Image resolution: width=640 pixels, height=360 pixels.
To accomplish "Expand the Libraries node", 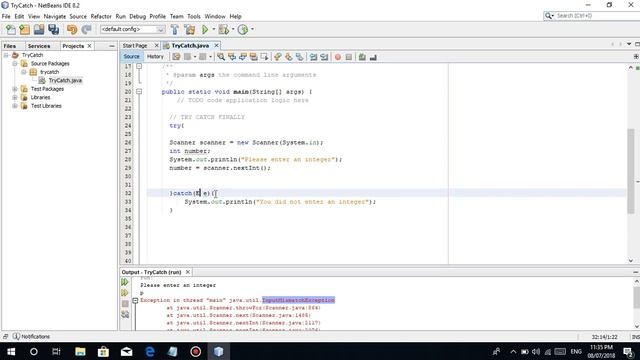I will [x=15, y=98].
